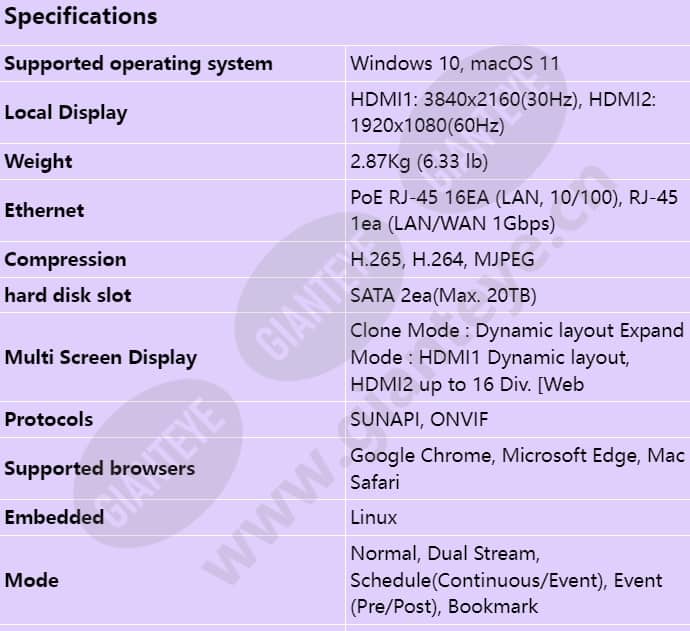The height and width of the screenshot is (631, 690).
Task: Select the Compression row label
Action: [x=65, y=260]
